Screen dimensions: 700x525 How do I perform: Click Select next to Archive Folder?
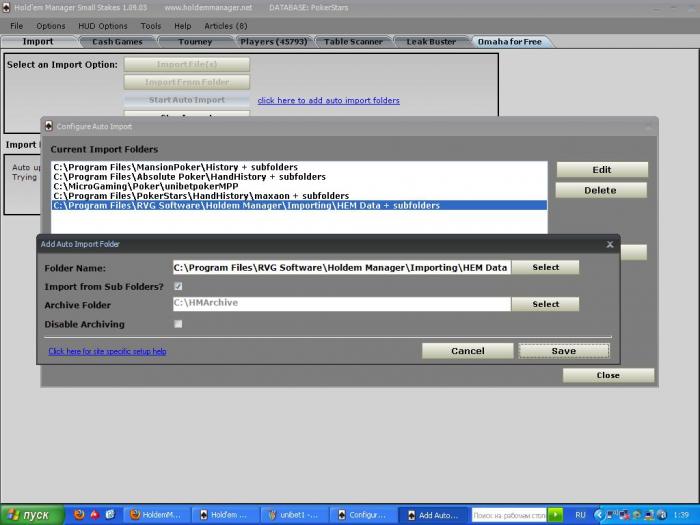point(546,304)
